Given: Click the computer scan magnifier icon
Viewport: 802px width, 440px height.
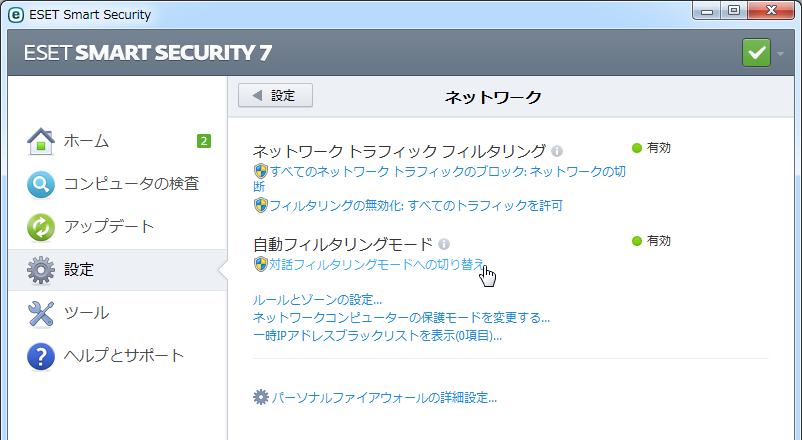Looking at the screenshot, I should 40,184.
